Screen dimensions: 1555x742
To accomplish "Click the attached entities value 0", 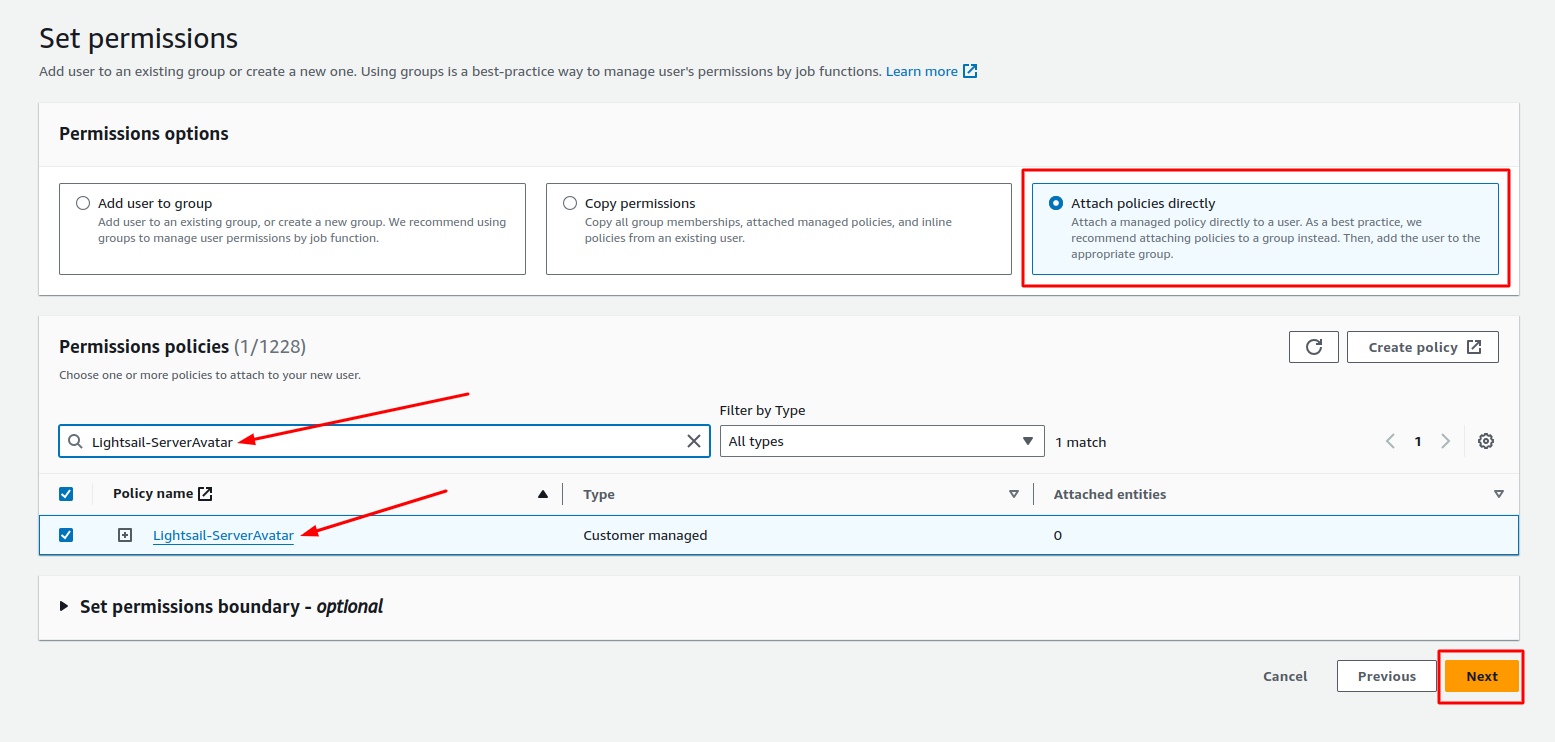I will coord(1058,535).
